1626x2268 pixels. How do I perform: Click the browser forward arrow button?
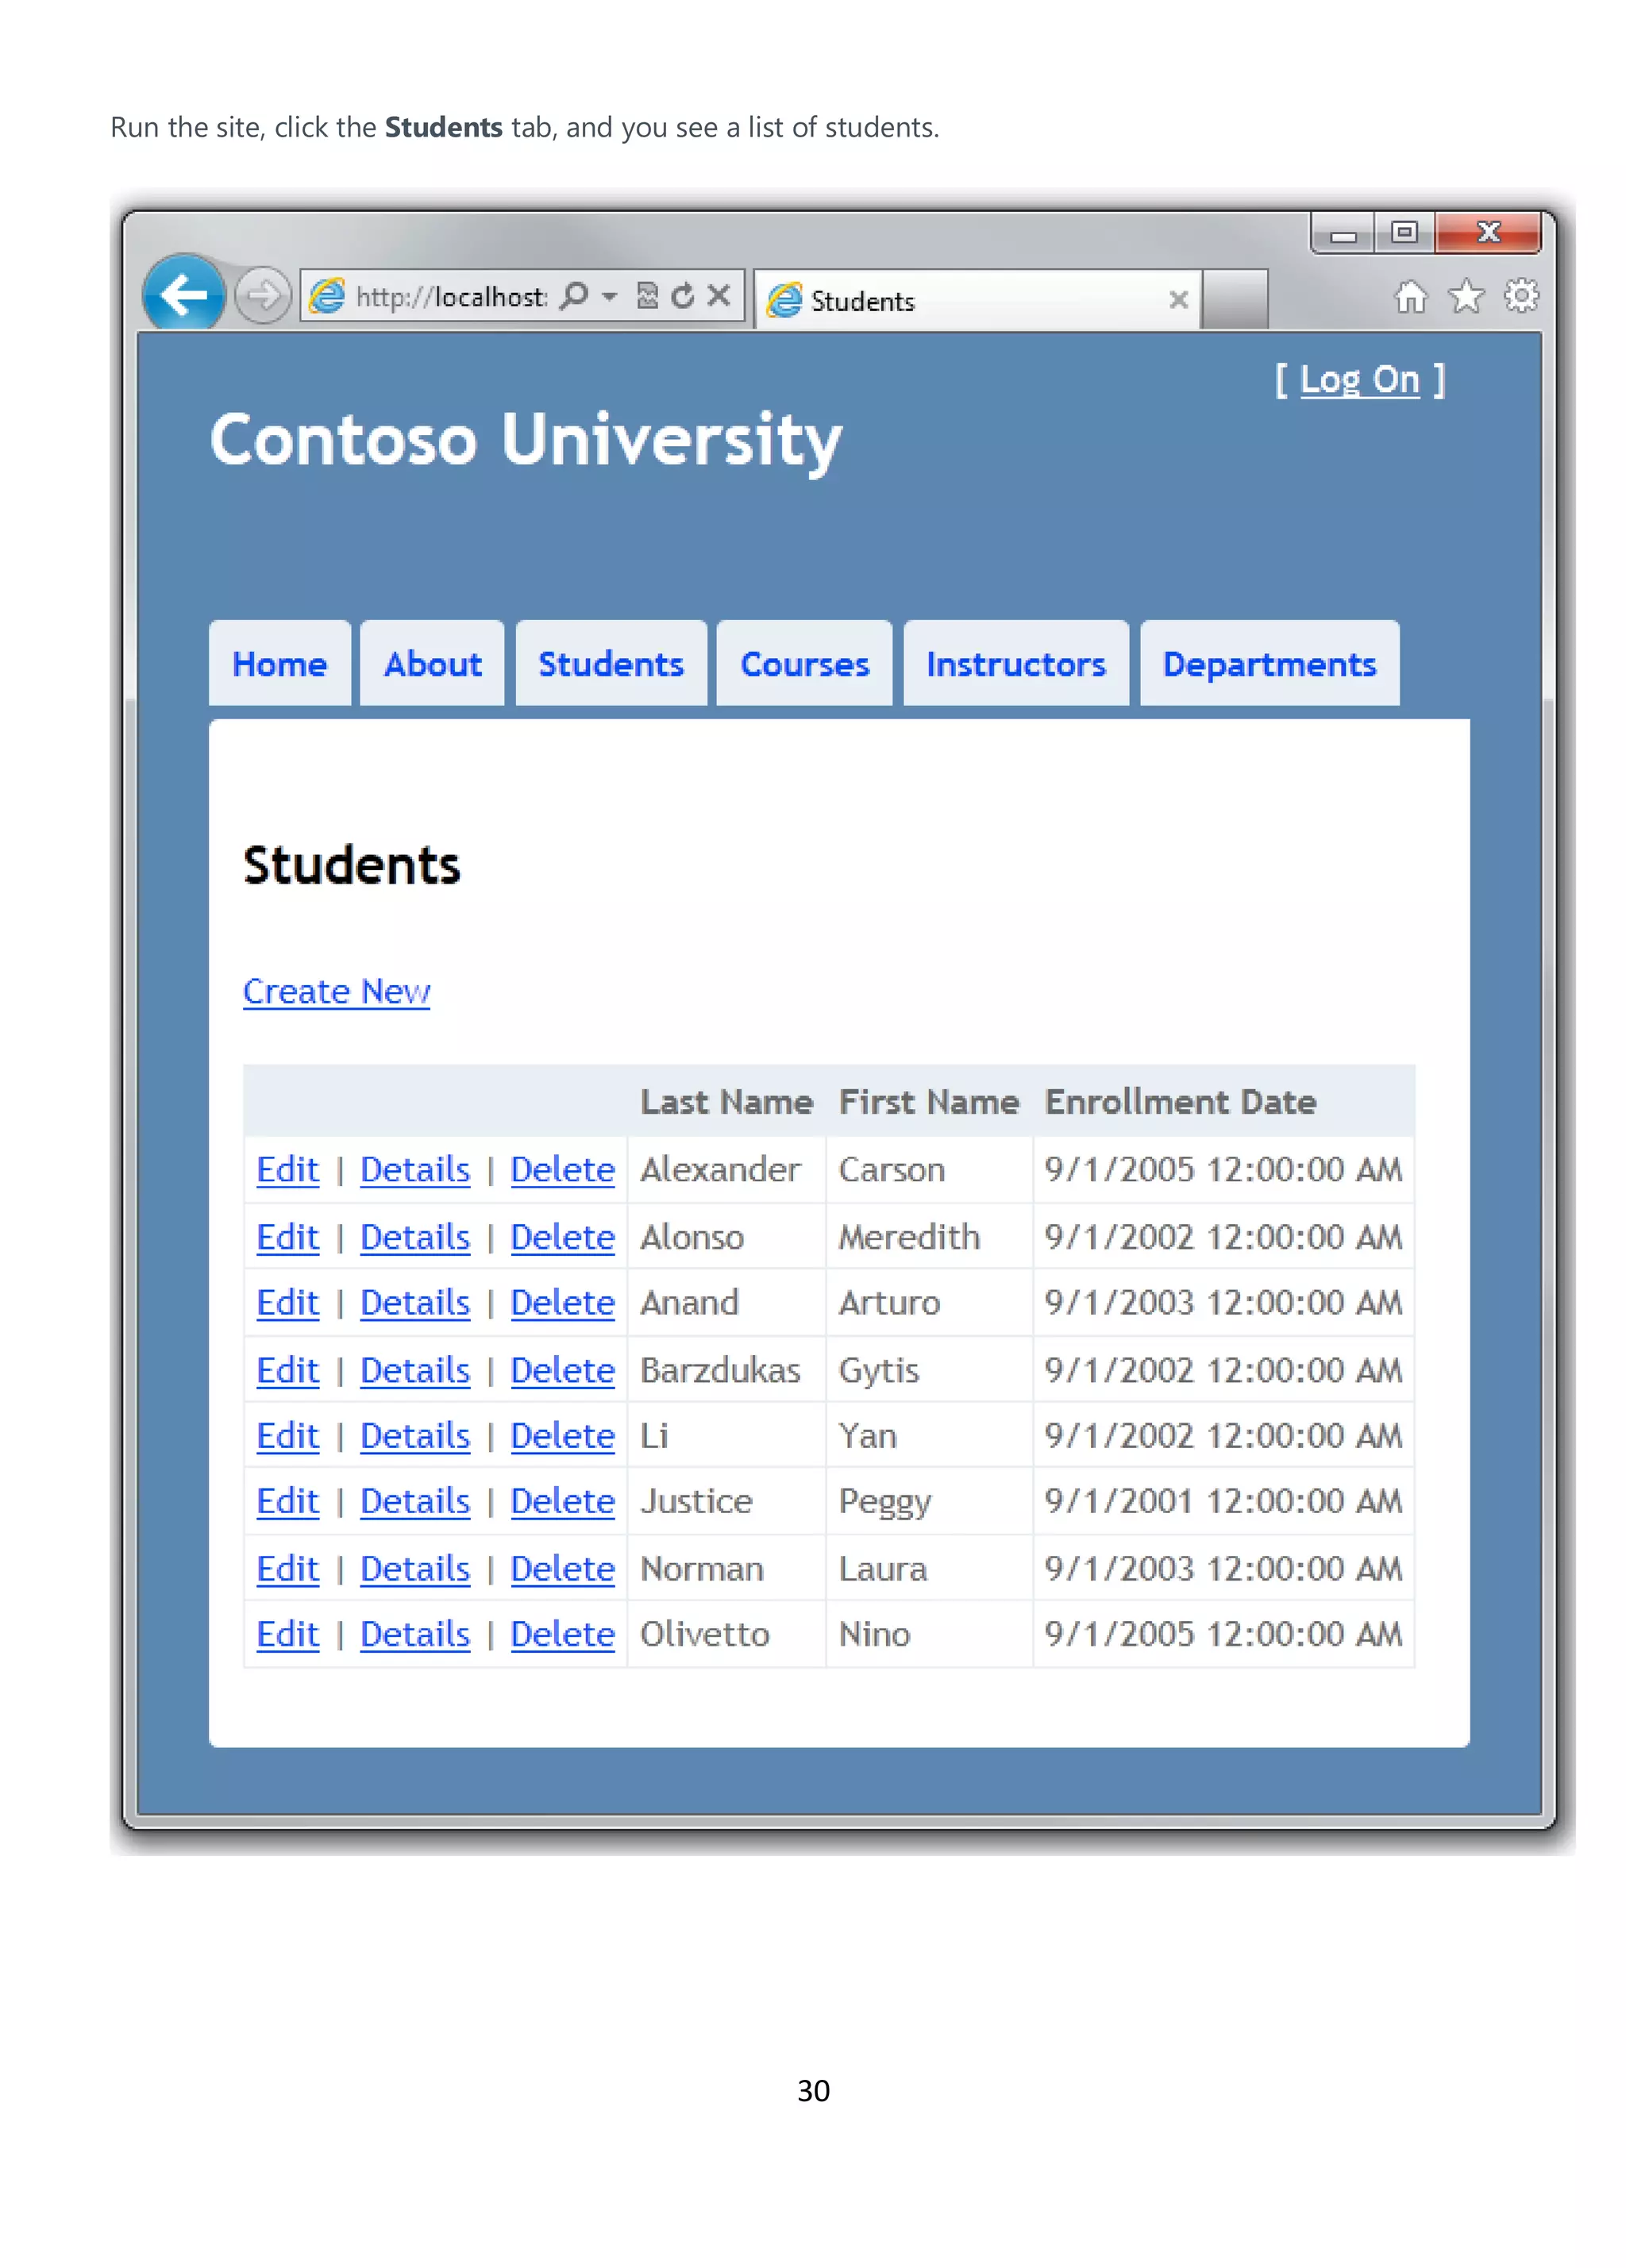pyautogui.click(x=263, y=296)
